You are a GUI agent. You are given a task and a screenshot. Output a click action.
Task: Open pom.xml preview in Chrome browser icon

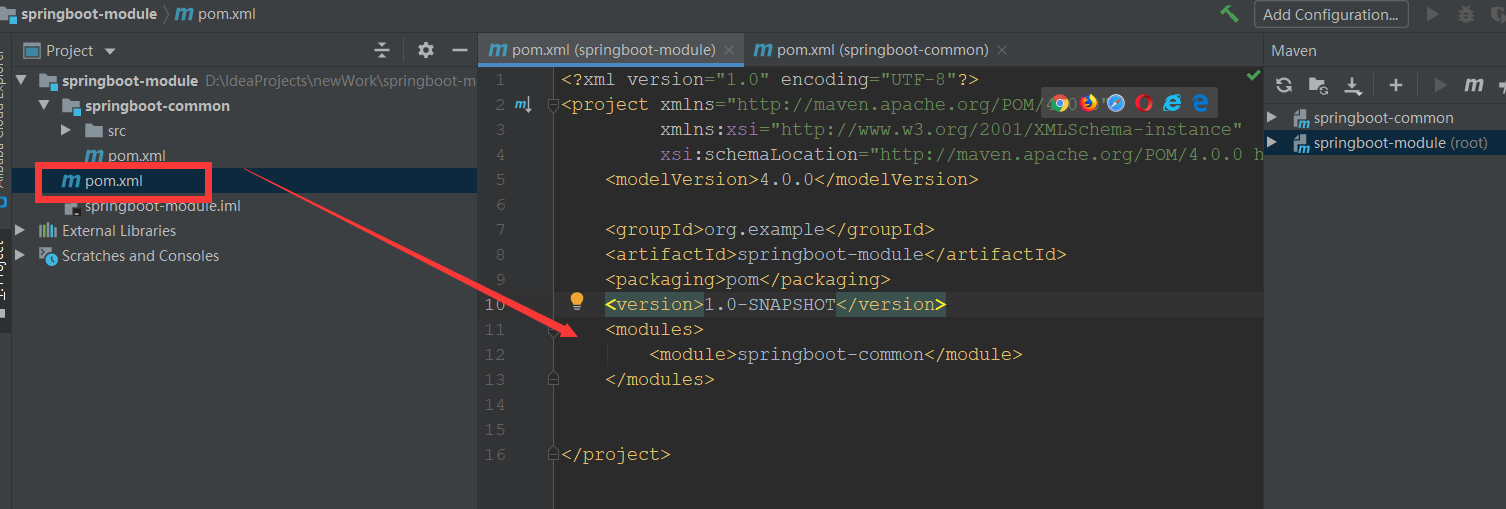1060,102
